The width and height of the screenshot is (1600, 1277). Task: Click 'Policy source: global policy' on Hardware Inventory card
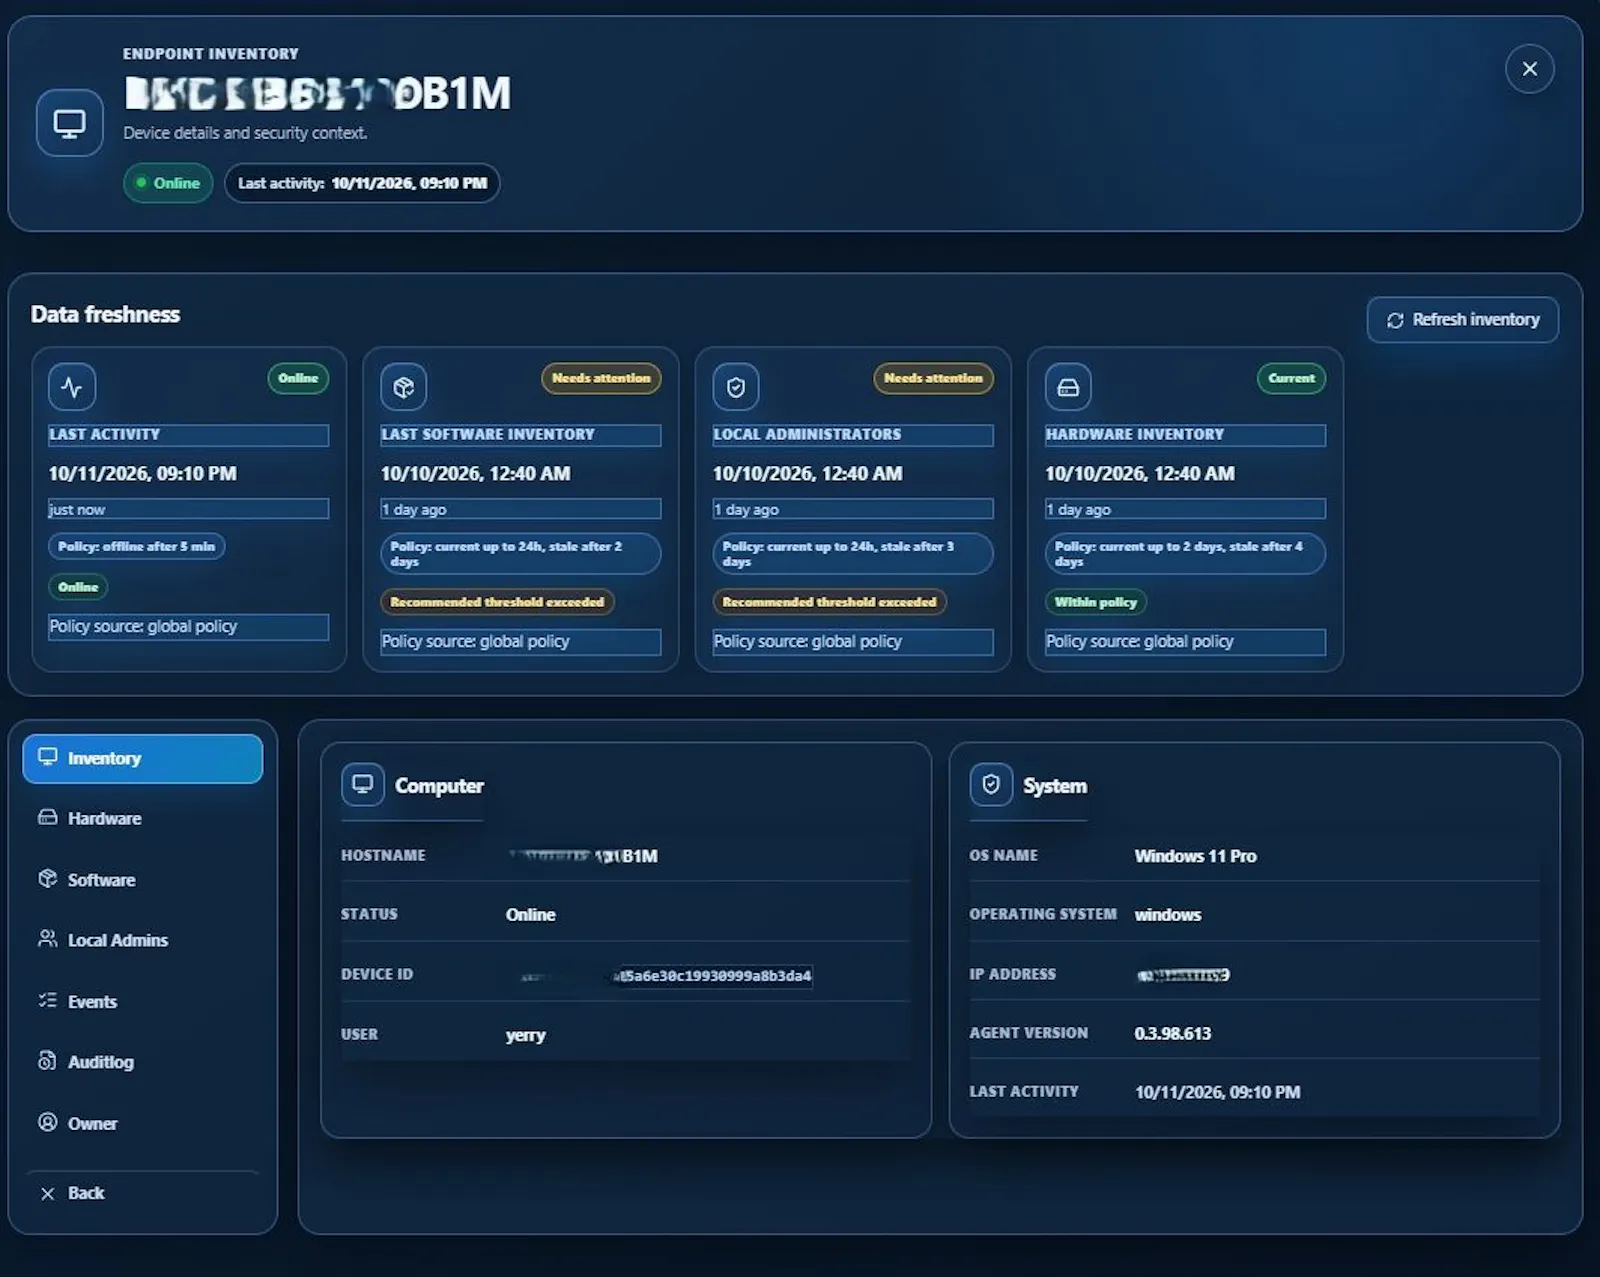[x=1185, y=642]
